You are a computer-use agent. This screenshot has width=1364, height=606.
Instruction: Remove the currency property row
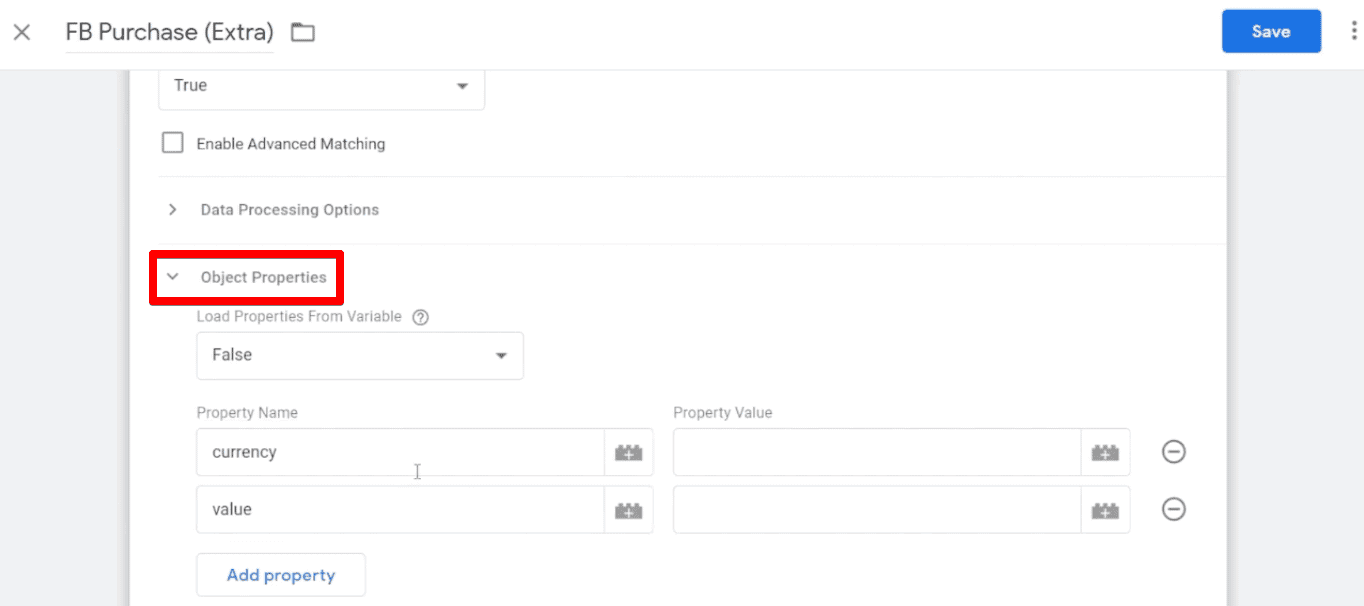pyautogui.click(x=1173, y=452)
